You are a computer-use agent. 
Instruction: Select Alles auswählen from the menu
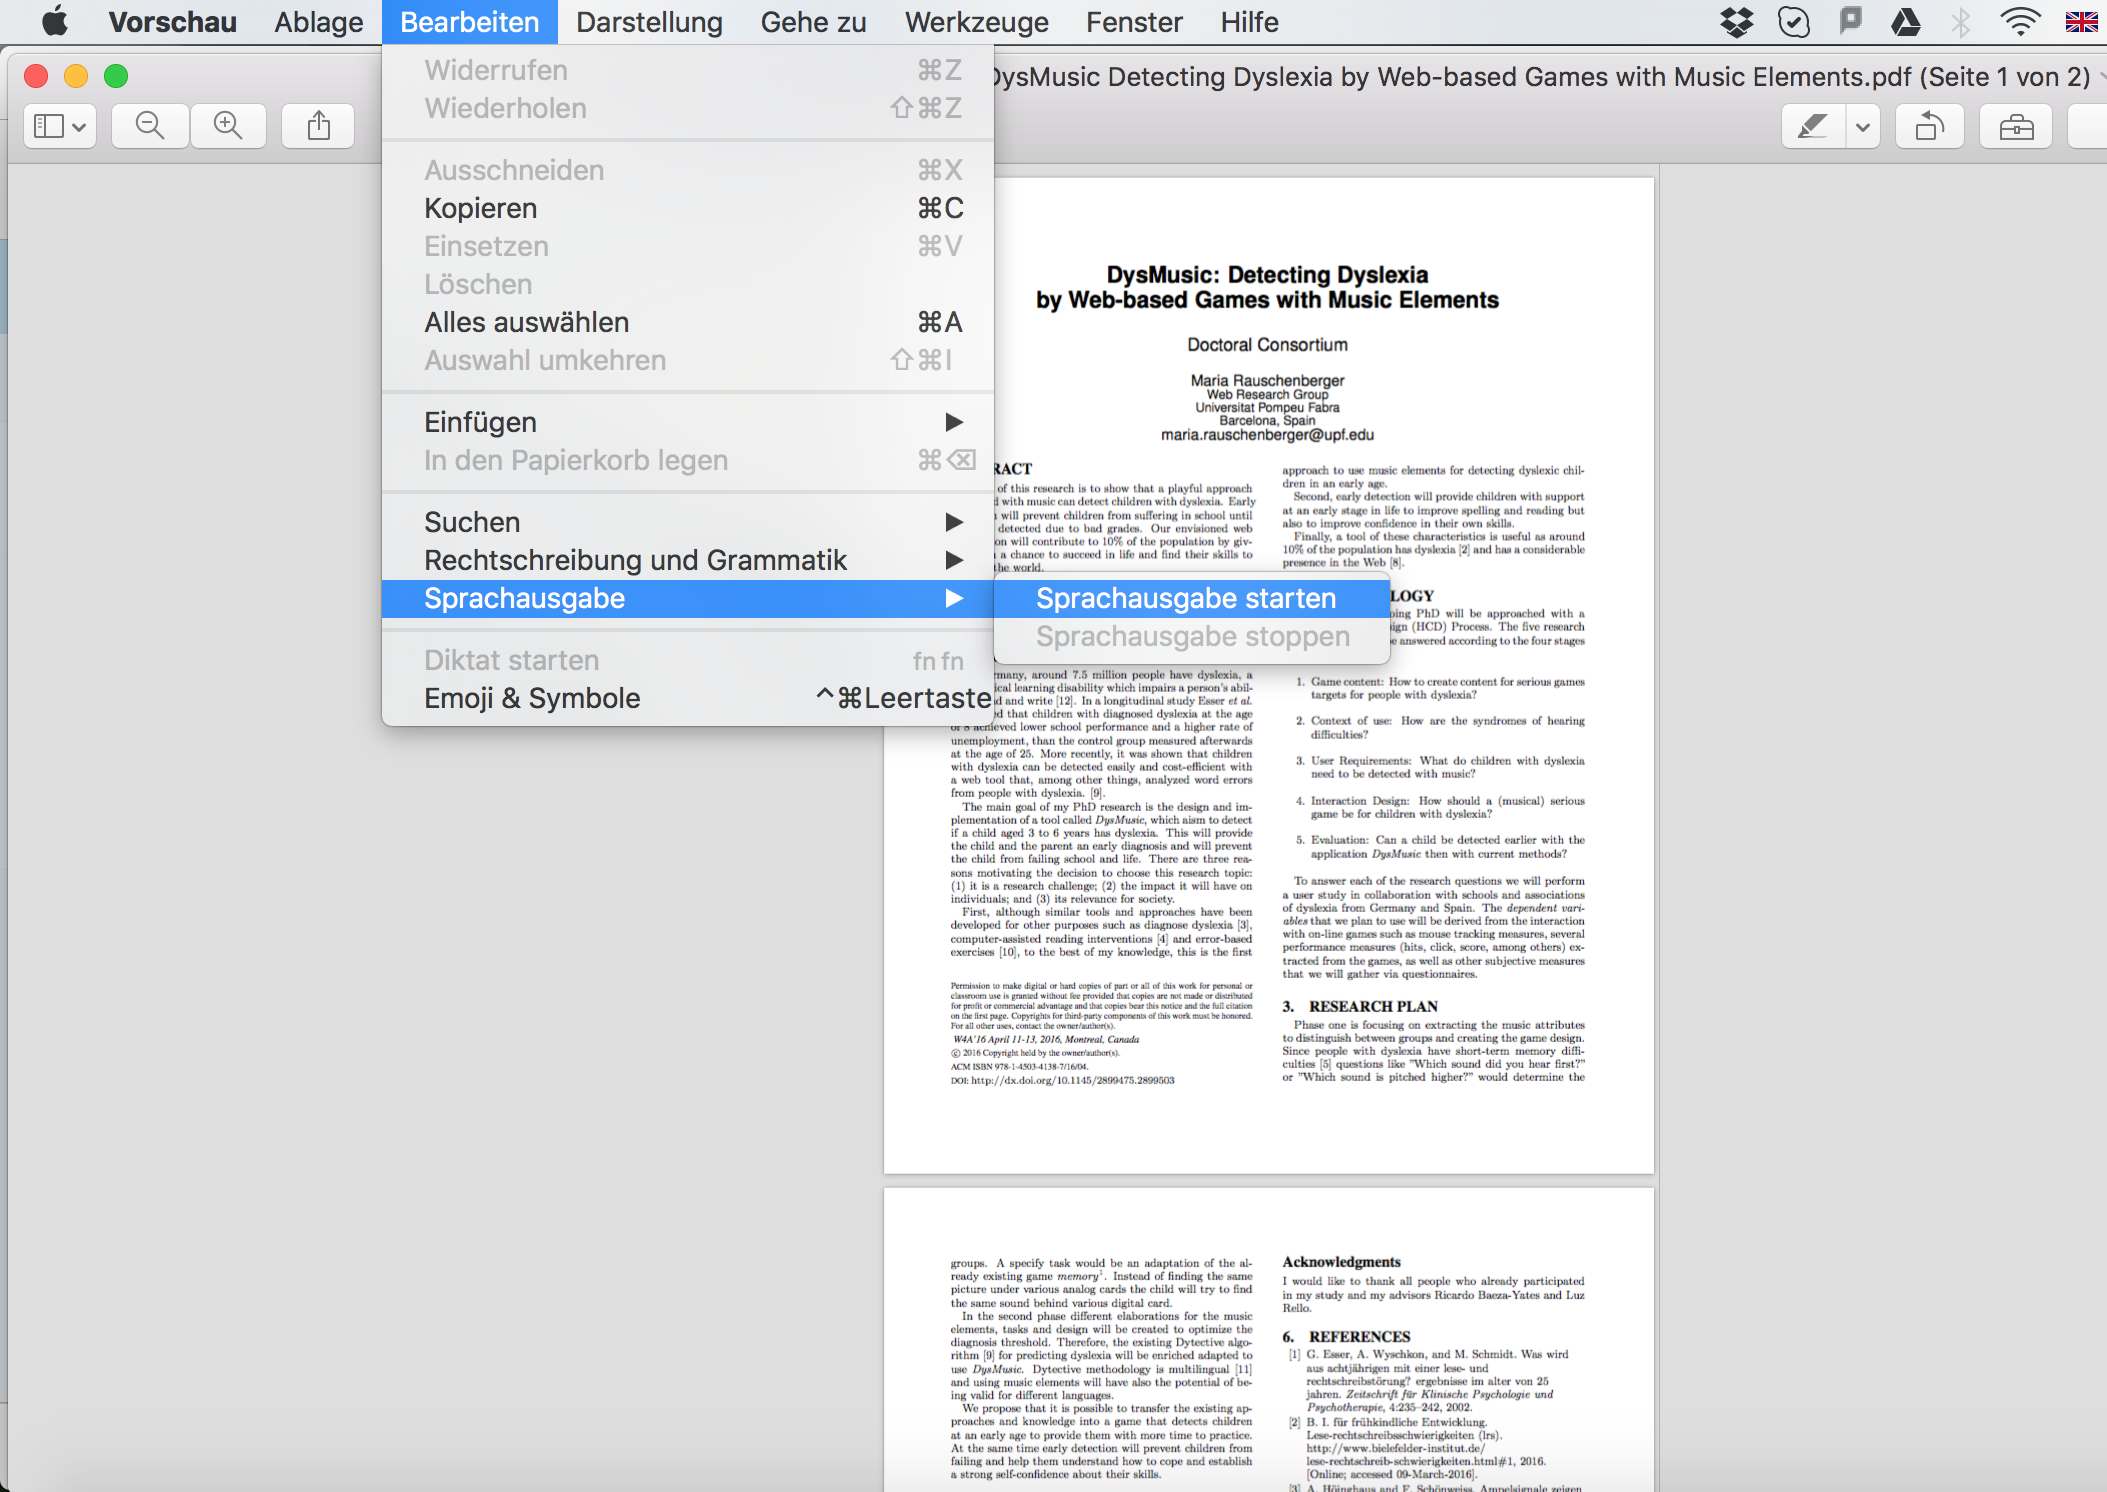[x=526, y=321]
